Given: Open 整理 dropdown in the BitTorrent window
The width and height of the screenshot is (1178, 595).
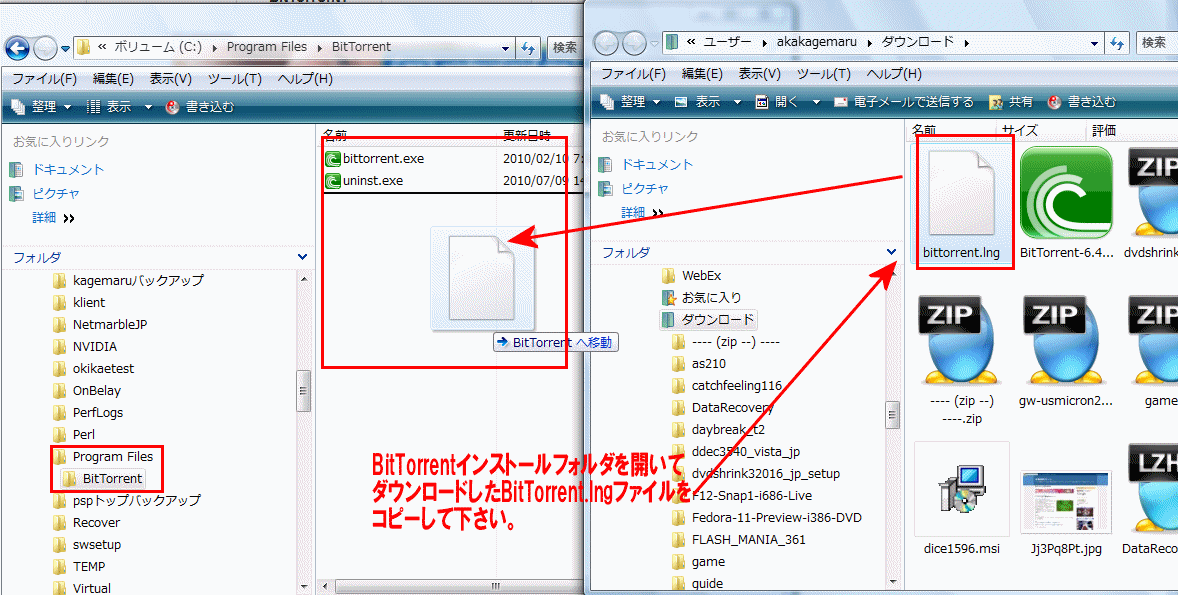Looking at the screenshot, I should (x=43, y=107).
